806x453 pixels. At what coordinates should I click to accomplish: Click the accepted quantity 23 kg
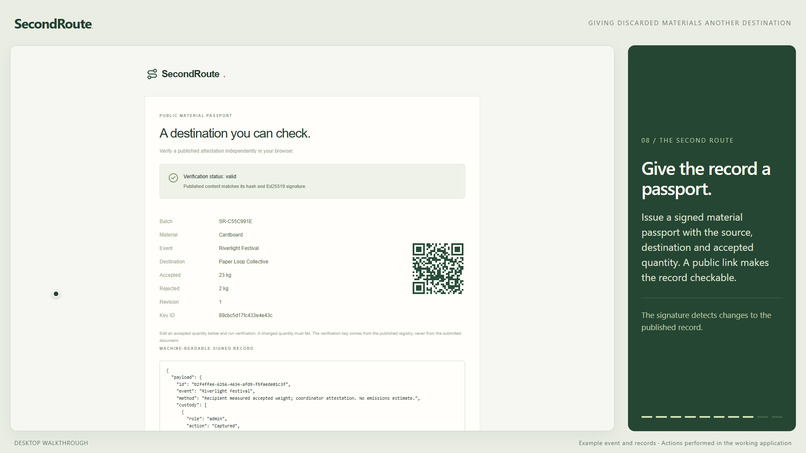pos(225,275)
